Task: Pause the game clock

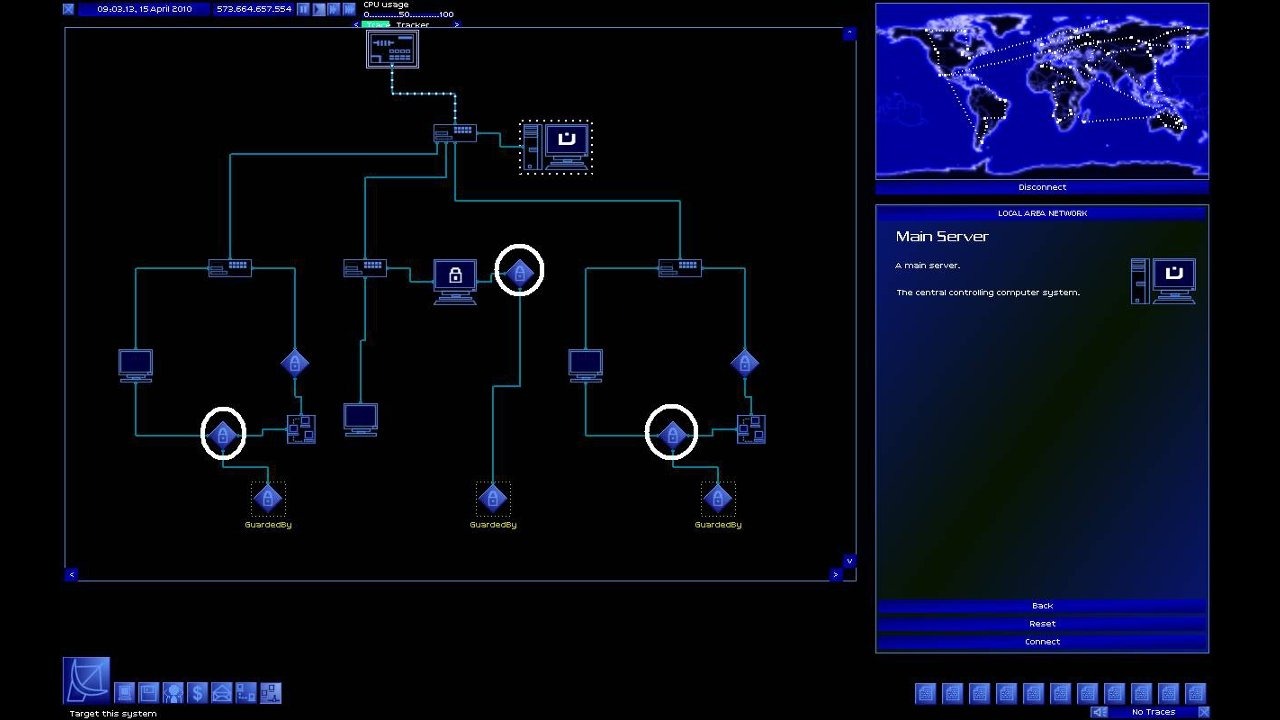Action: (303, 9)
